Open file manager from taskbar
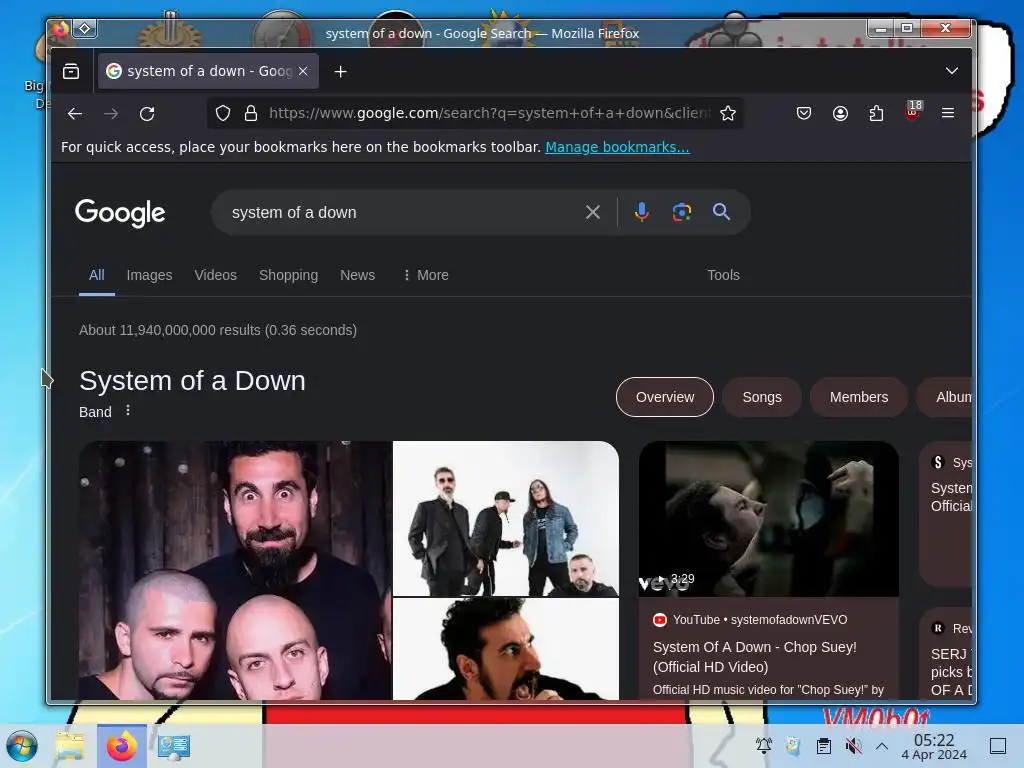 70,746
